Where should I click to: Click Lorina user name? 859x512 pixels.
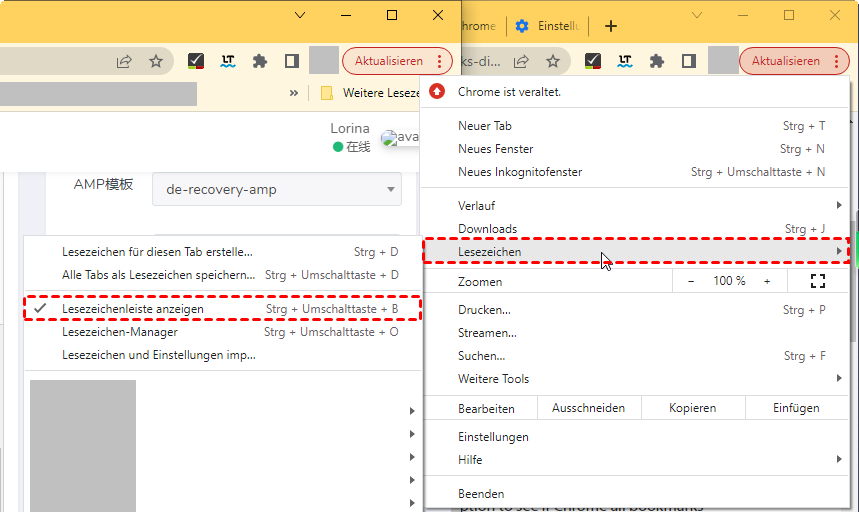click(350, 128)
